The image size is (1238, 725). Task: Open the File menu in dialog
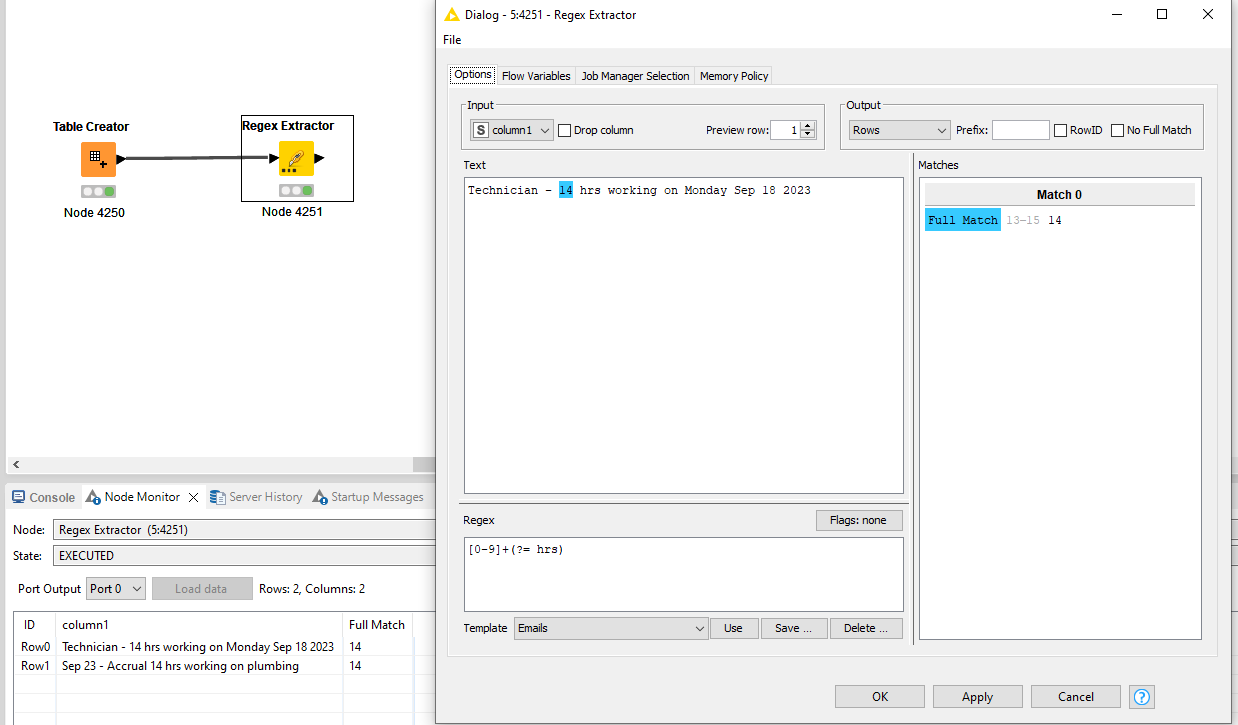tap(452, 40)
